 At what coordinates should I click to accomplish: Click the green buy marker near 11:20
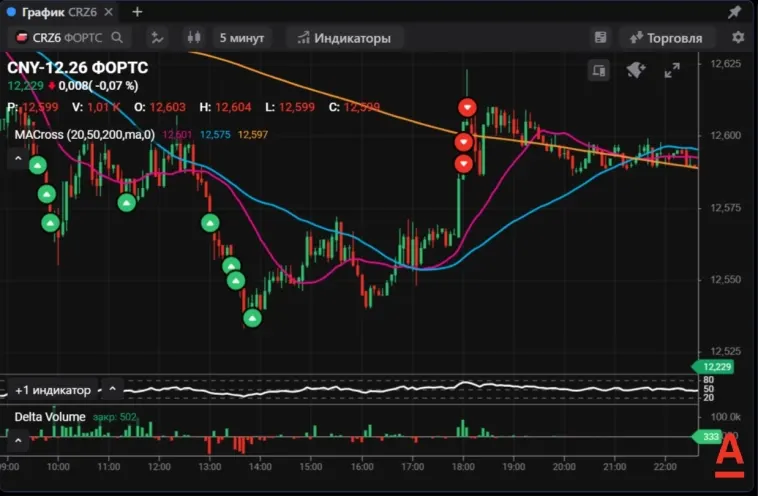click(127, 203)
